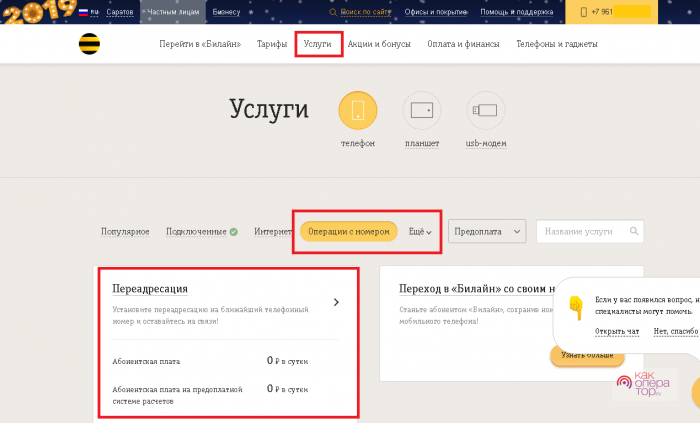Switch to Частным лицам tab
The image size is (700, 423).
pos(173,12)
